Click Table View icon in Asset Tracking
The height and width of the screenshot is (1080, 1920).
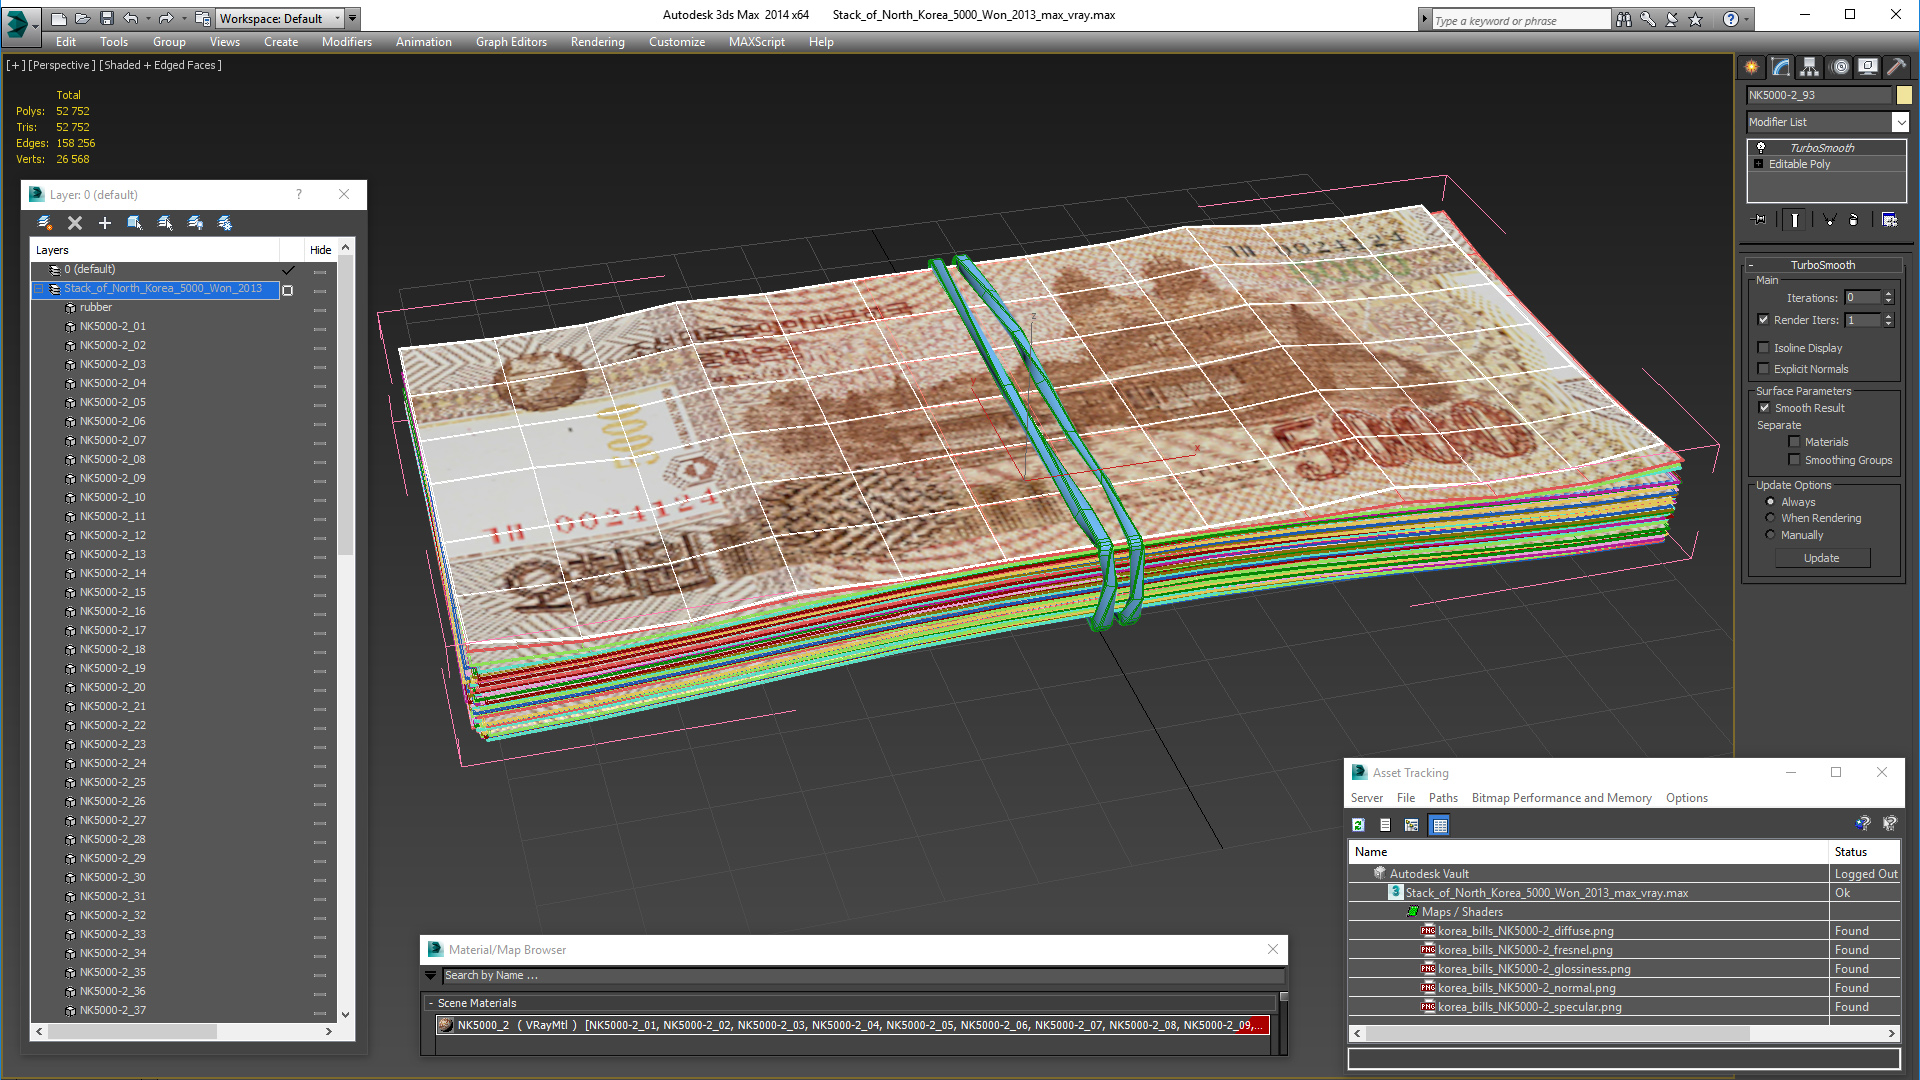[1440, 825]
